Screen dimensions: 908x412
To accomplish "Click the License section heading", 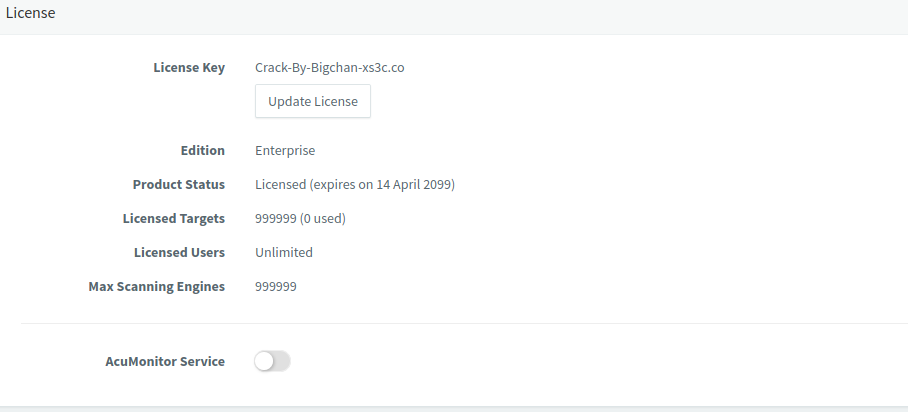I will [31, 13].
